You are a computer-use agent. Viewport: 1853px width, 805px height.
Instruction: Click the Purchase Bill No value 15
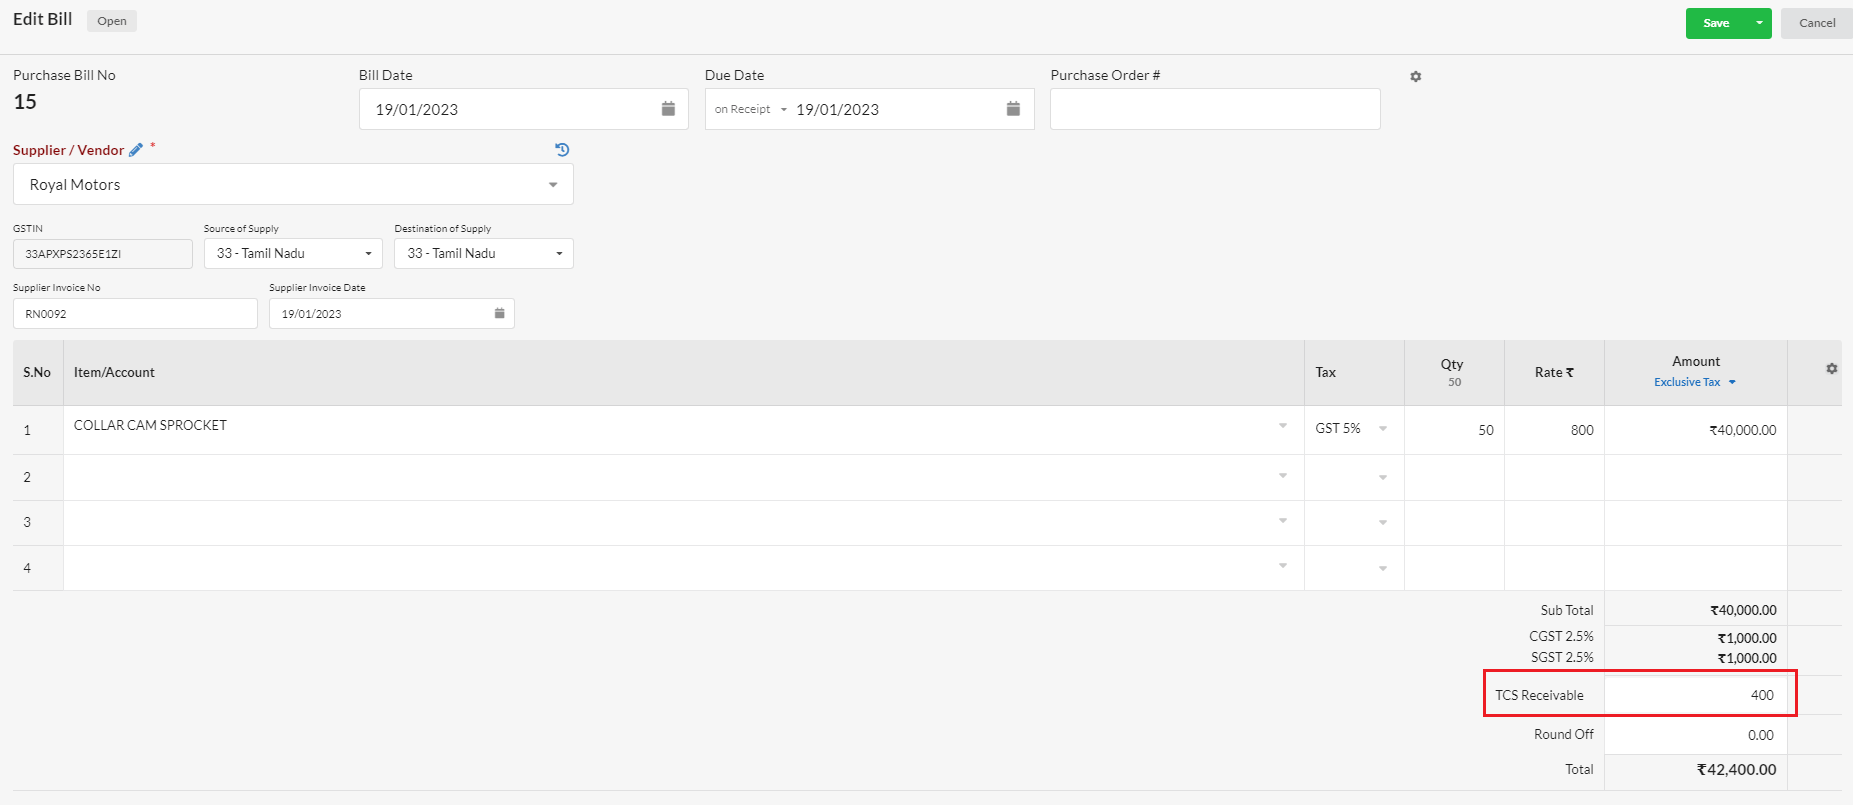(x=25, y=102)
